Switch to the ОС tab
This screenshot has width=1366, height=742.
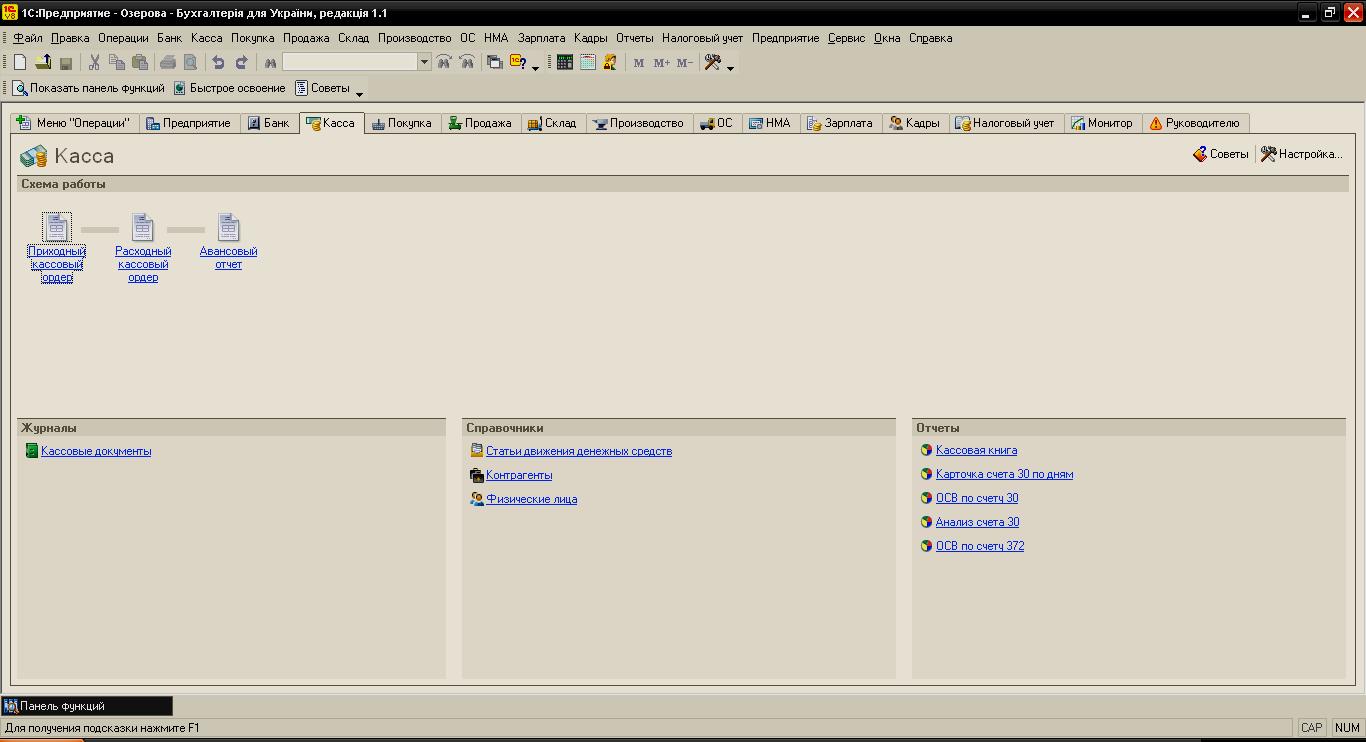[x=716, y=123]
